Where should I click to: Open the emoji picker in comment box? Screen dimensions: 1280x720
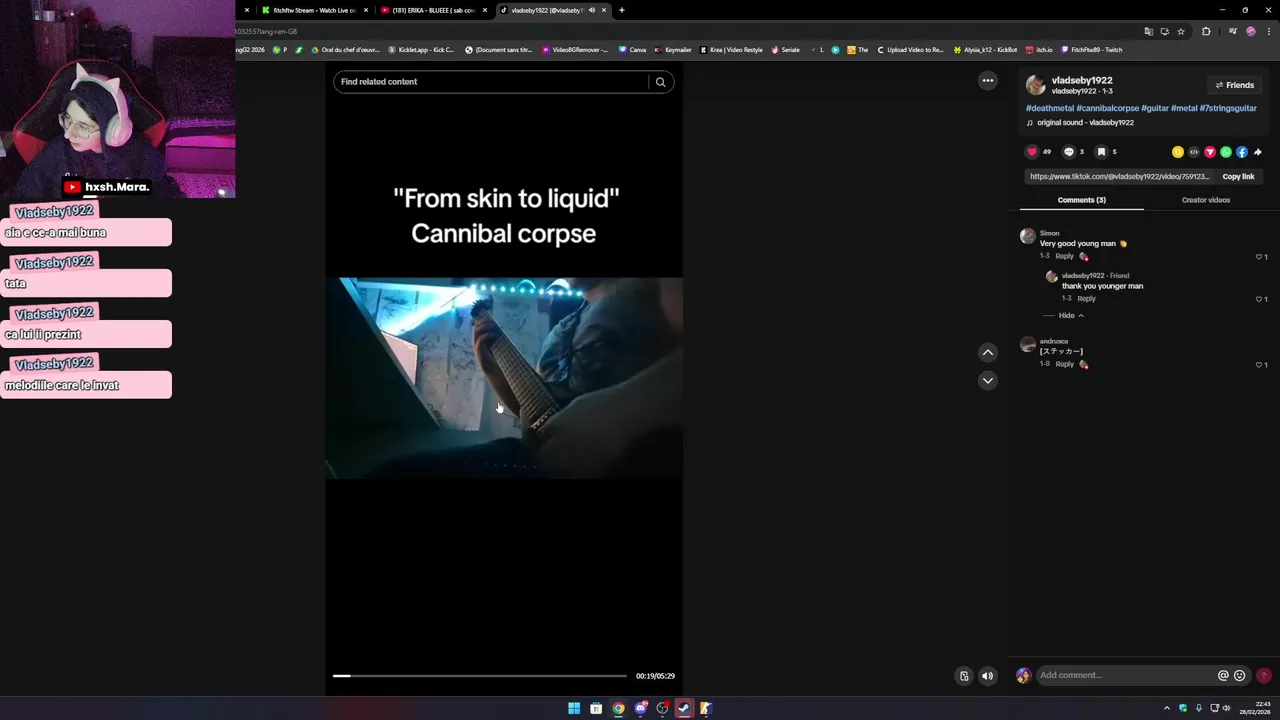click(1239, 675)
